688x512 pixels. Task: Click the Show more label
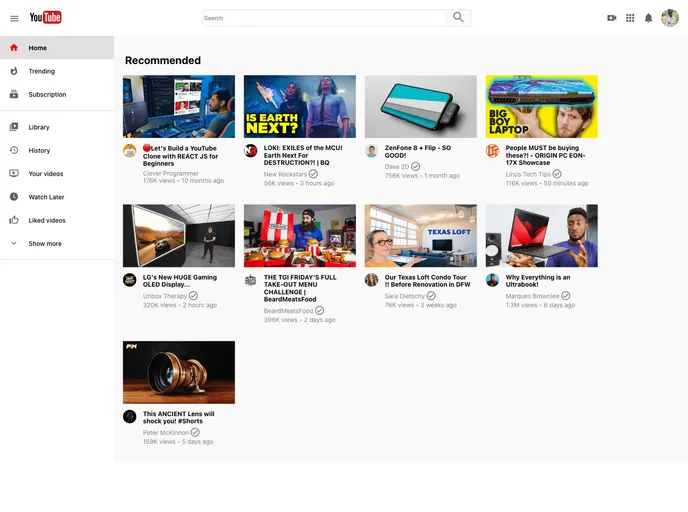click(x=45, y=243)
